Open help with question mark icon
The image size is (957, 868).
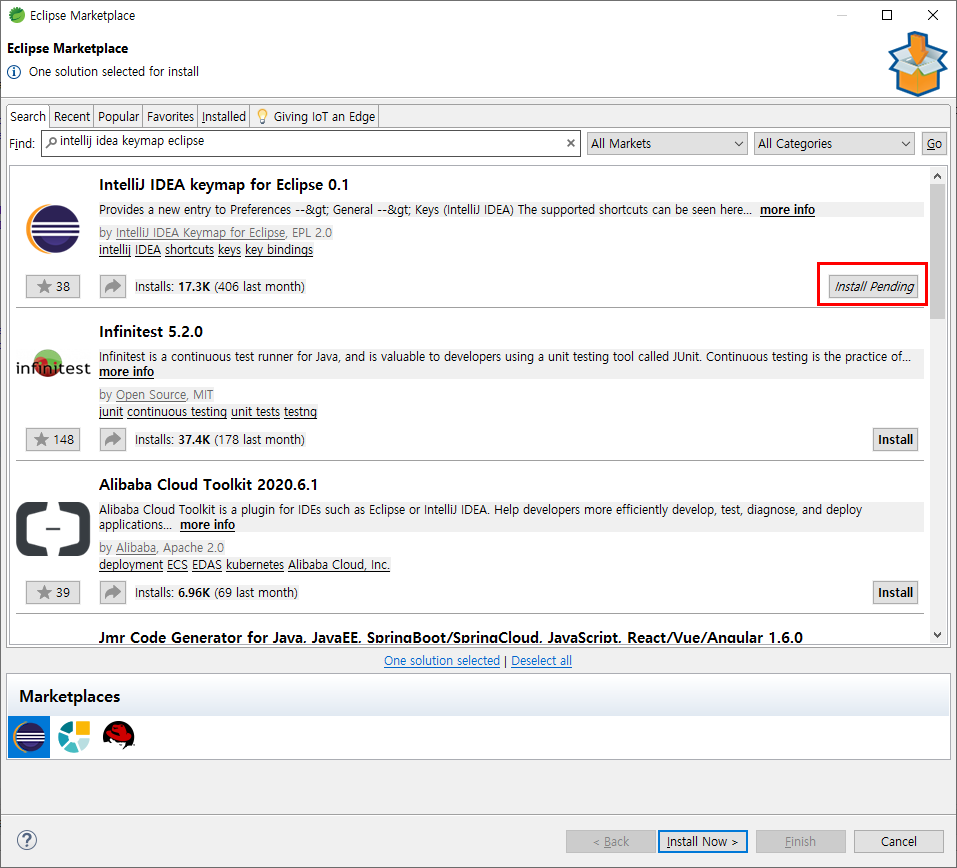click(27, 841)
